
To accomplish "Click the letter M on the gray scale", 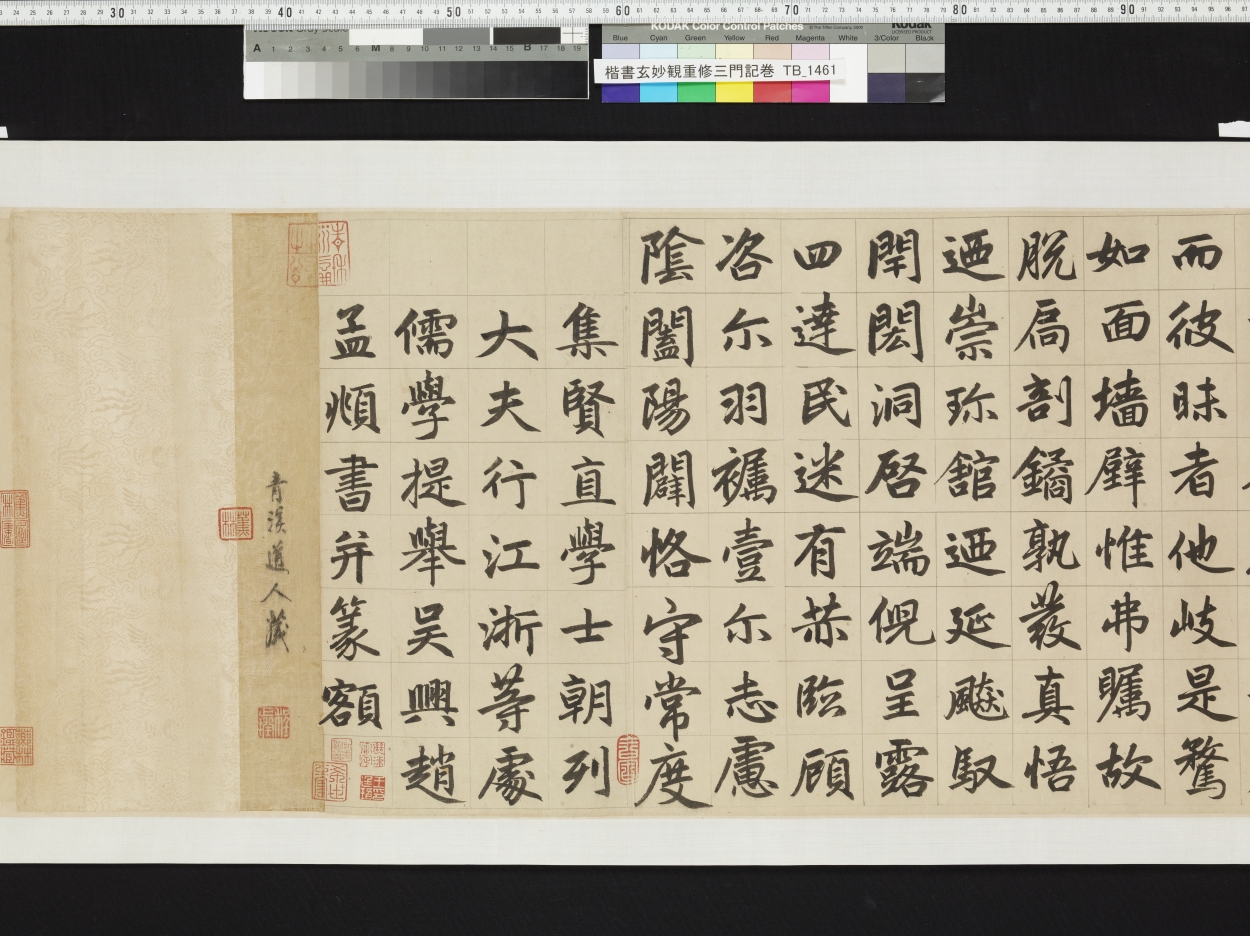I will [375, 48].
